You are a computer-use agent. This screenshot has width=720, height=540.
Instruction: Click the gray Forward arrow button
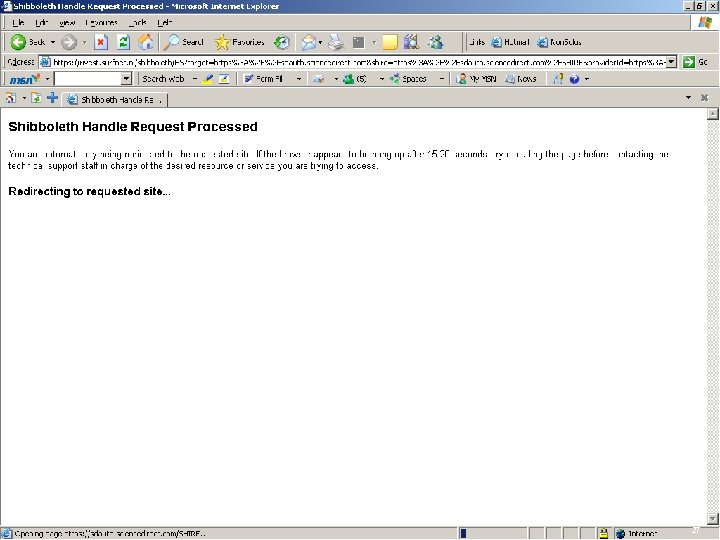[x=69, y=42]
